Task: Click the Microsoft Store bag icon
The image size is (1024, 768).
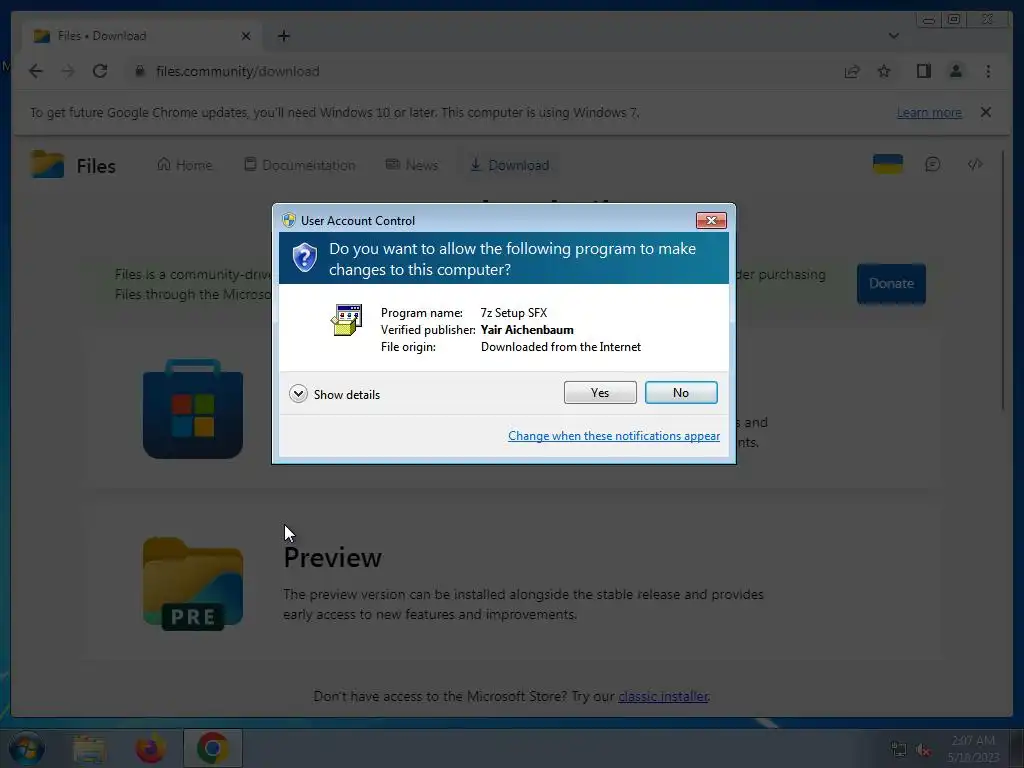Action: click(193, 409)
